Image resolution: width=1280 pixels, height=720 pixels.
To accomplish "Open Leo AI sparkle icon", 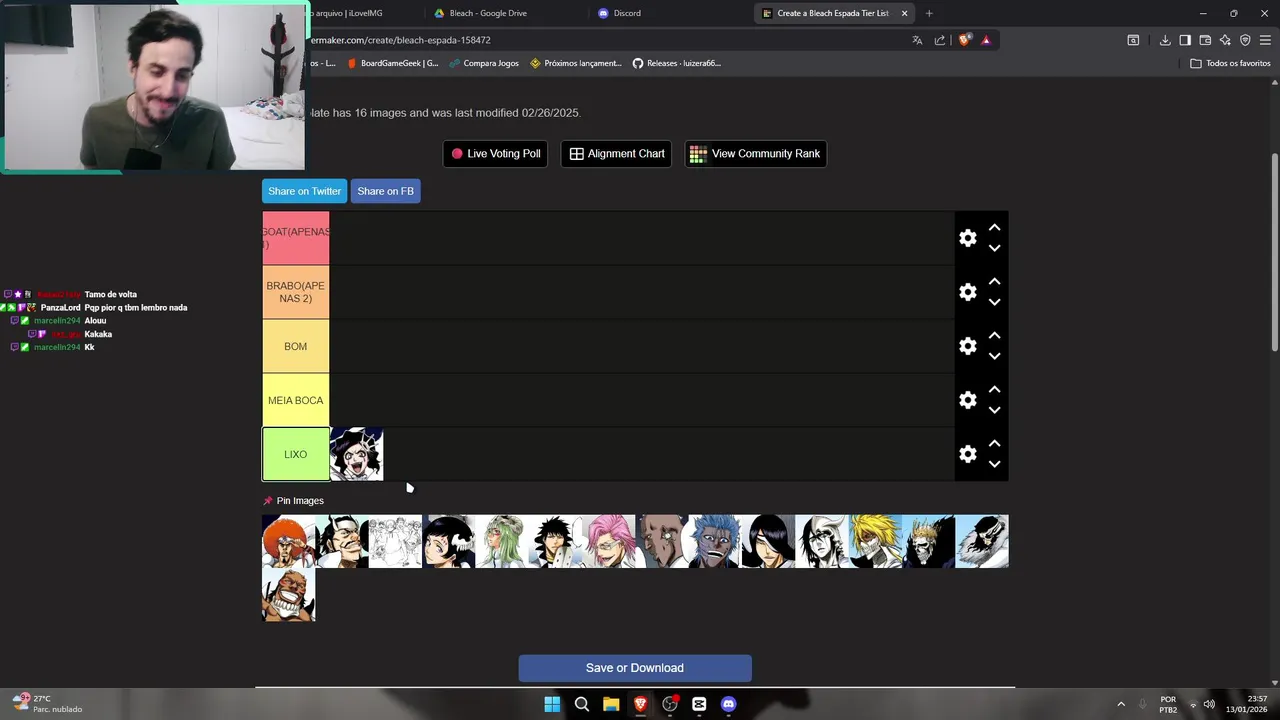I will (x=1225, y=40).
